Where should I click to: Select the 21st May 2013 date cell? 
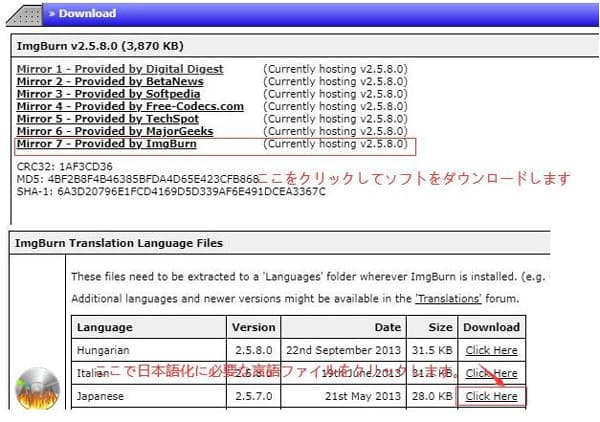pyautogui.click(x=343, y=396)
